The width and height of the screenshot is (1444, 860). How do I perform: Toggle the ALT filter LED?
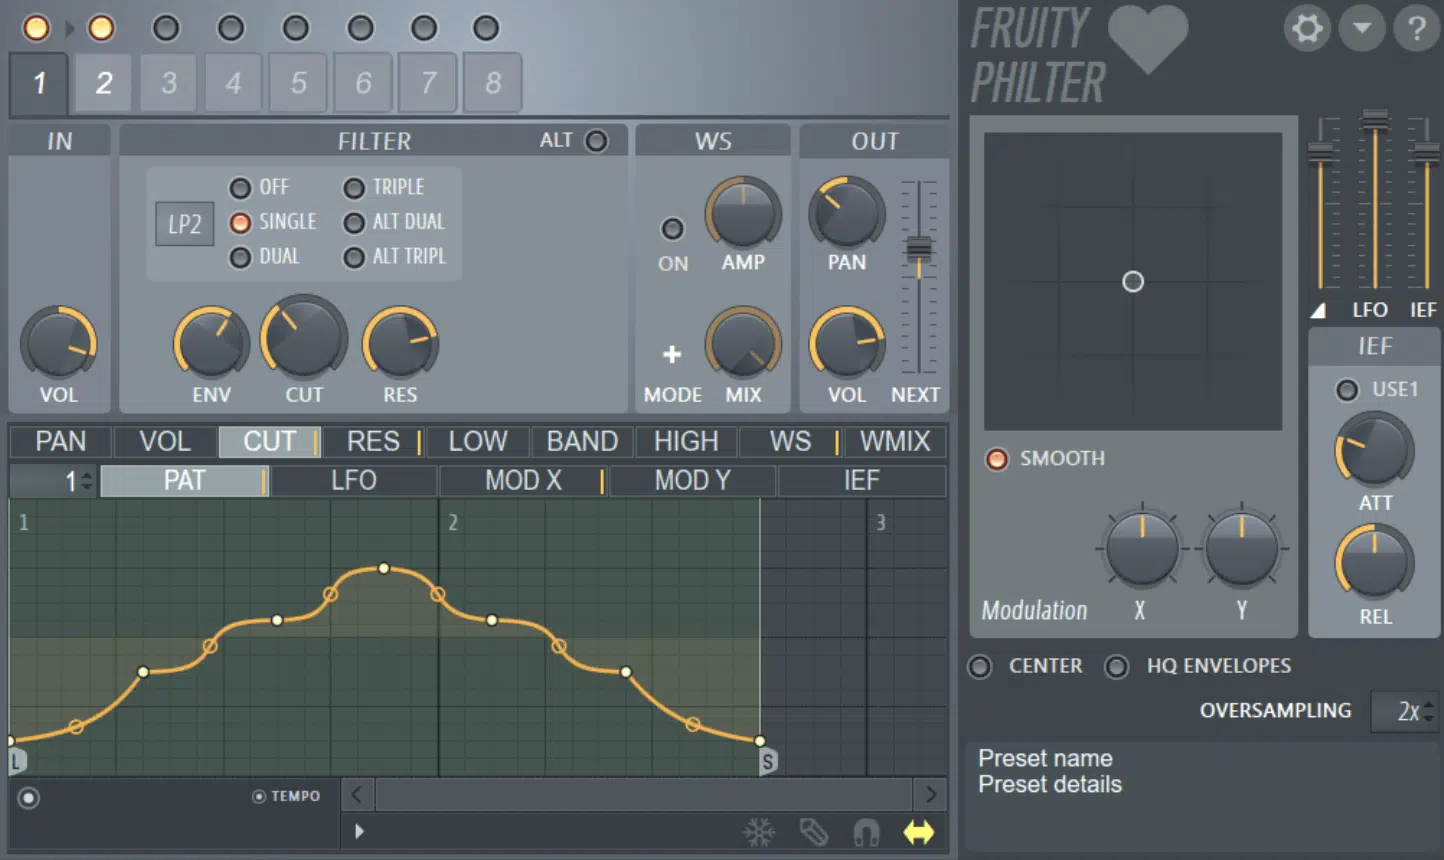(596, 141)
